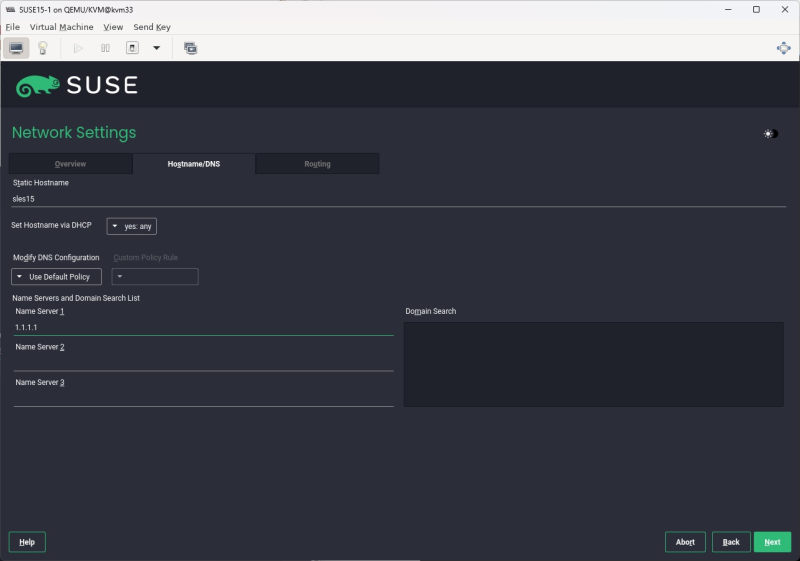Select the Hostname/DNS tab
This screenshot has width=800, height=561.
(x=194, y=164)
